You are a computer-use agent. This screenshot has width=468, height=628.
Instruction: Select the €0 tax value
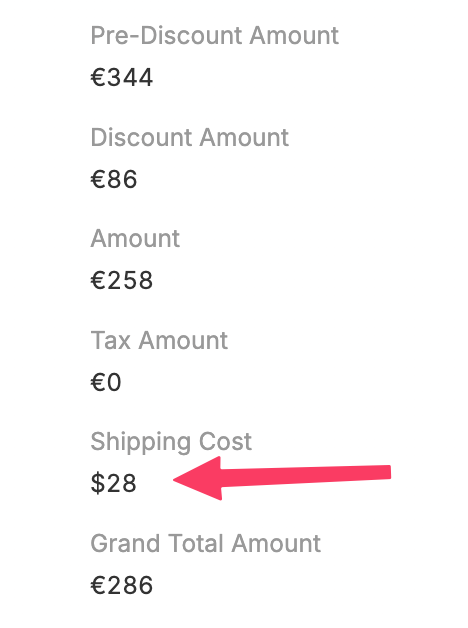106,382
